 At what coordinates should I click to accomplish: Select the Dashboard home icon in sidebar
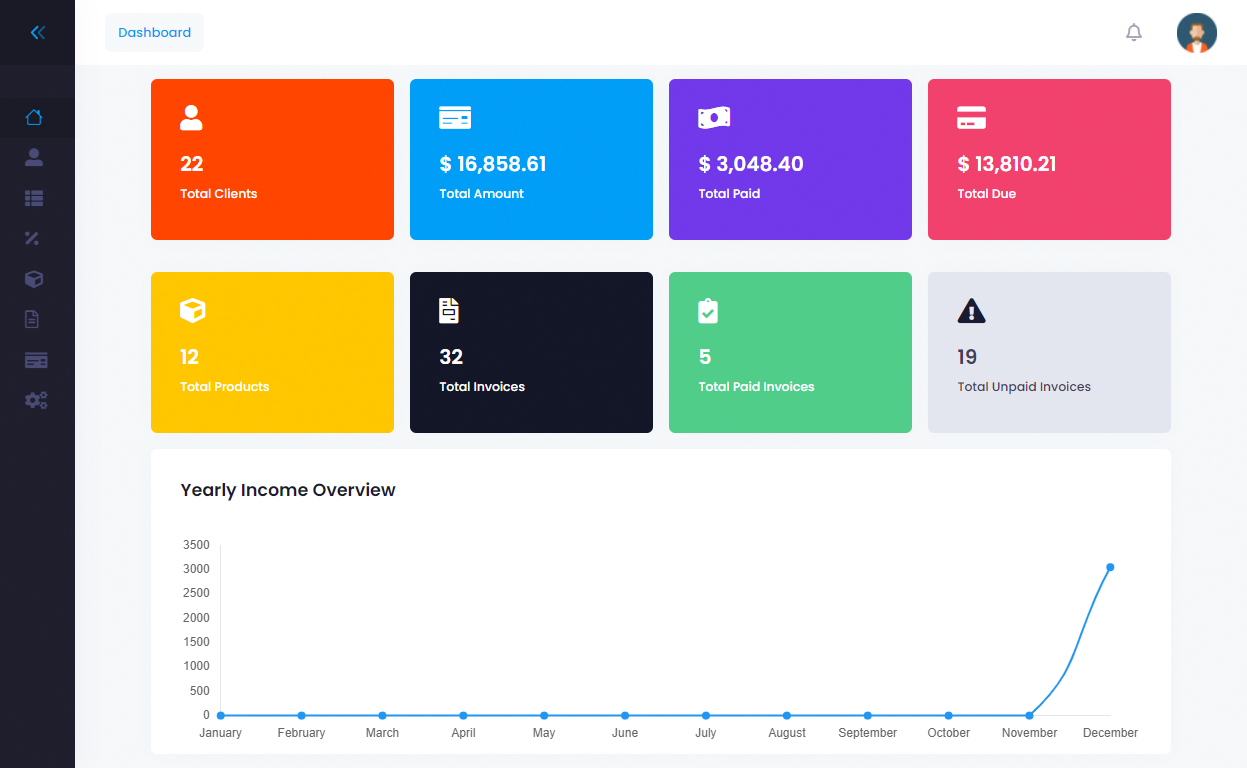click(34, 117)
